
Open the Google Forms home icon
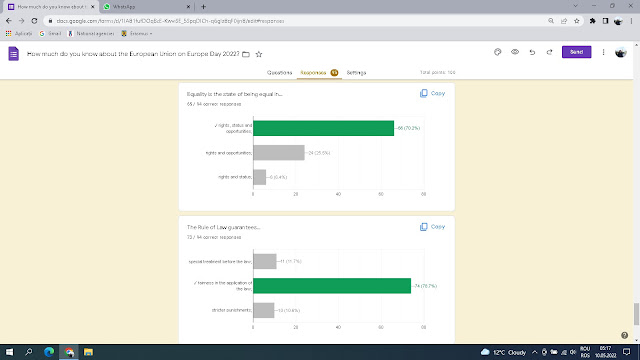13,53
